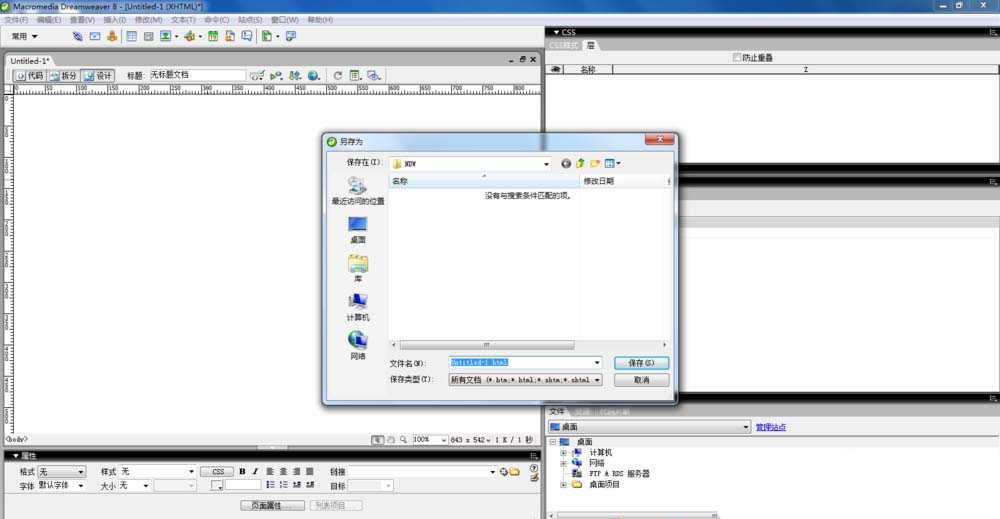Screen dimensions: 1000x519
Task: Enable the prevent overlaps checkbox
Action: [x=737, y=57]
